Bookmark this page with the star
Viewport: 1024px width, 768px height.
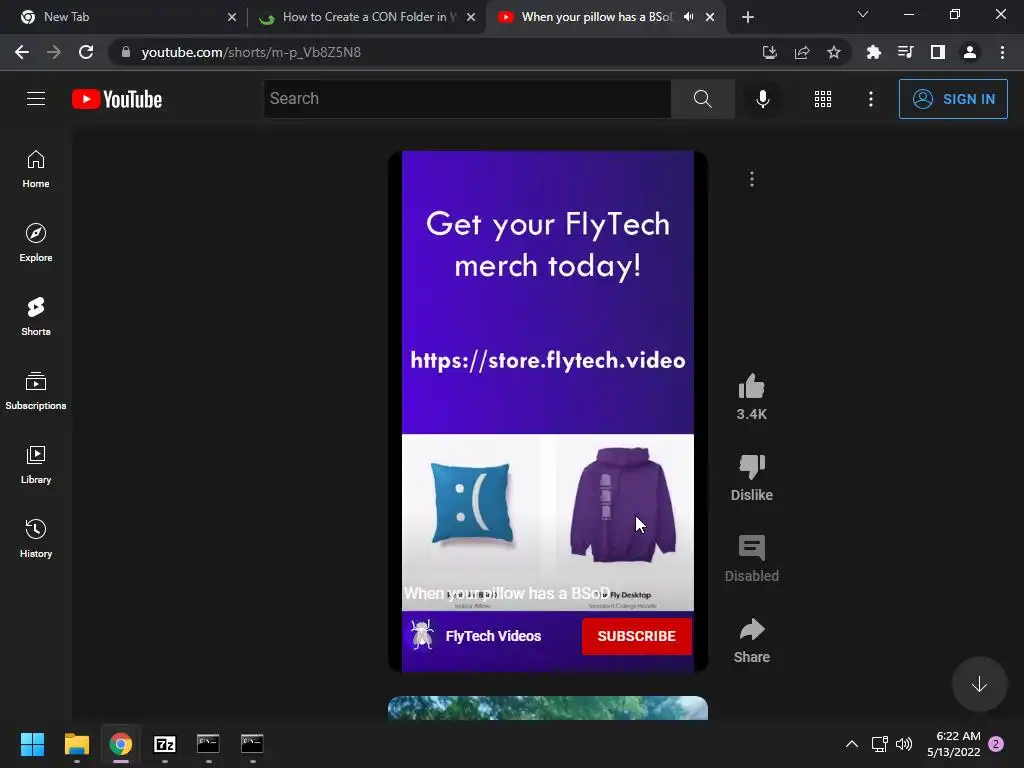pyautogui.click(x=834, y=52)
